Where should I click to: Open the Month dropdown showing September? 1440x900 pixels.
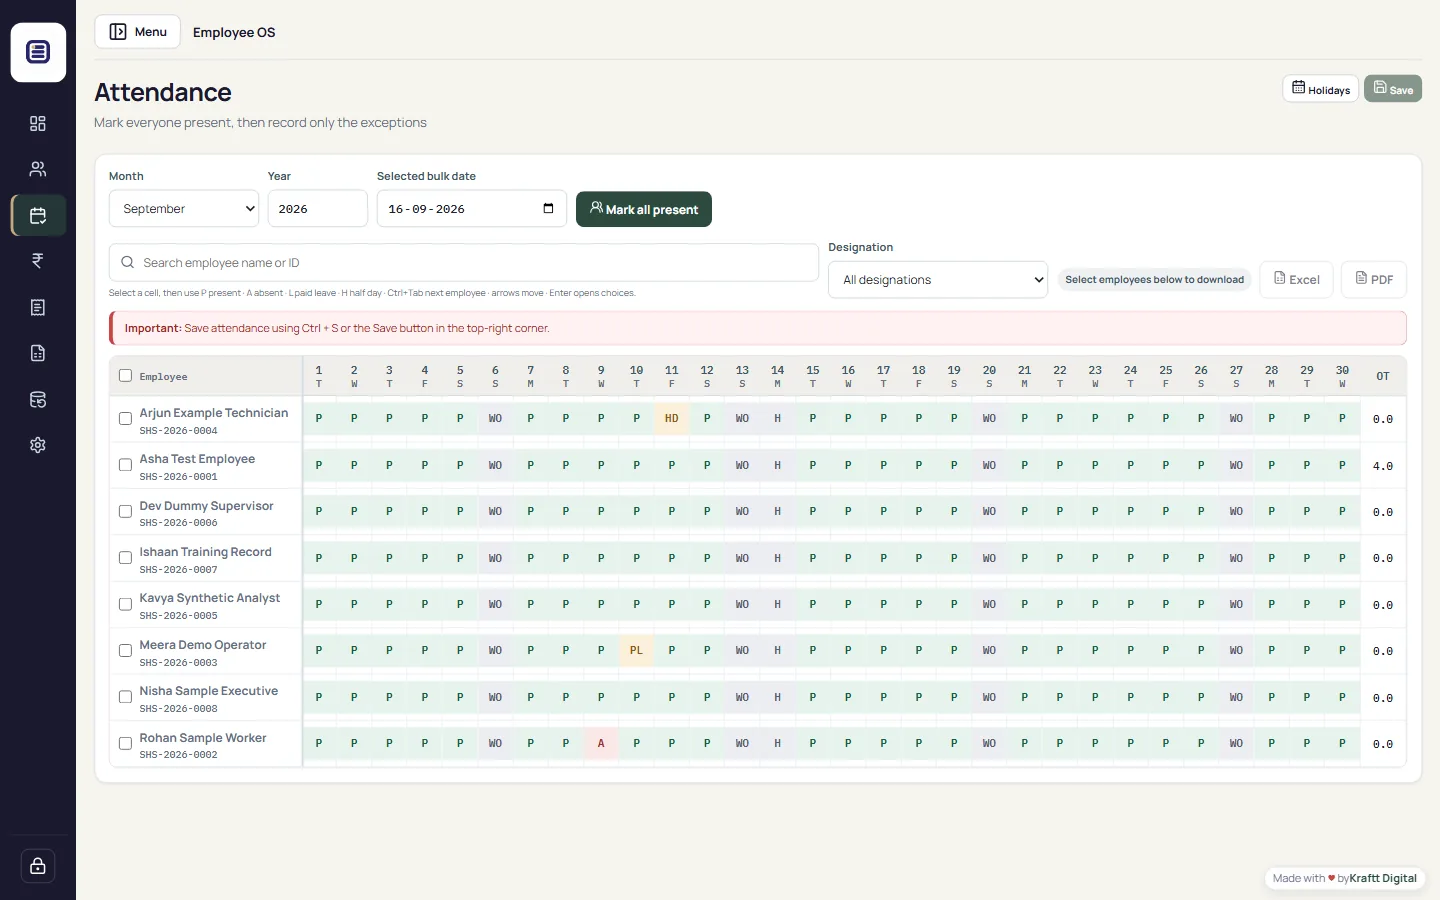pos(184,209)
